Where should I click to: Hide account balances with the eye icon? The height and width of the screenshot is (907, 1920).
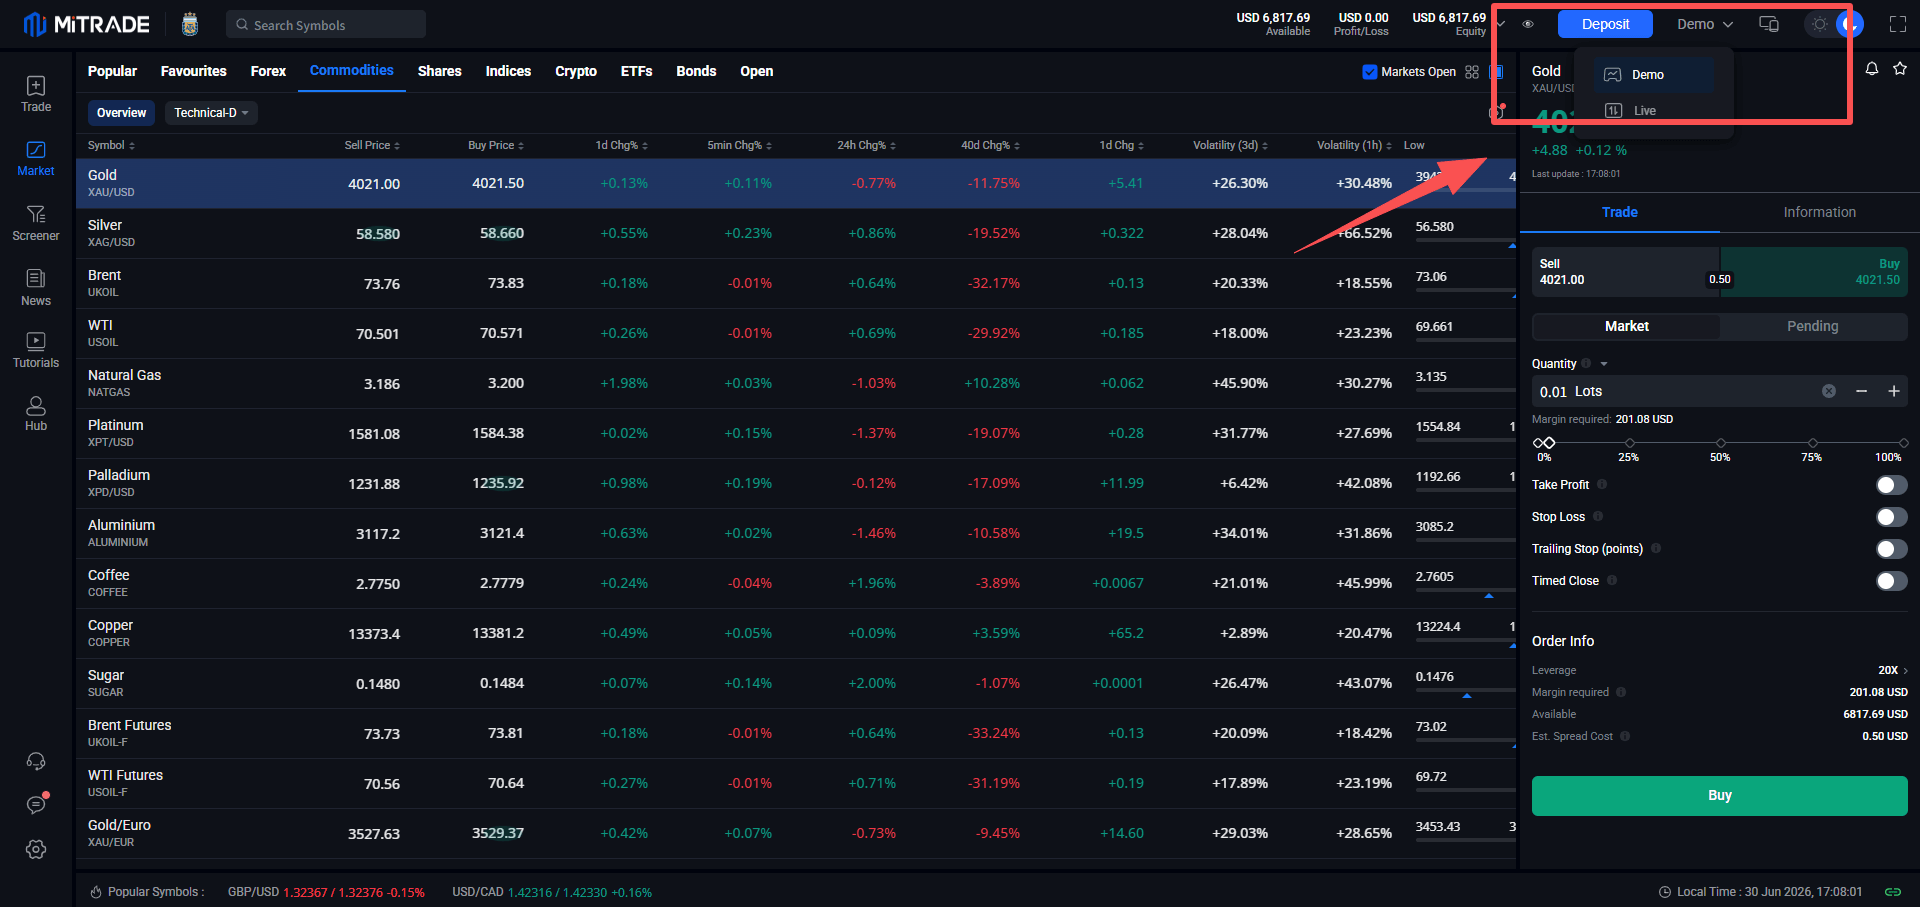coord(1528,24)
